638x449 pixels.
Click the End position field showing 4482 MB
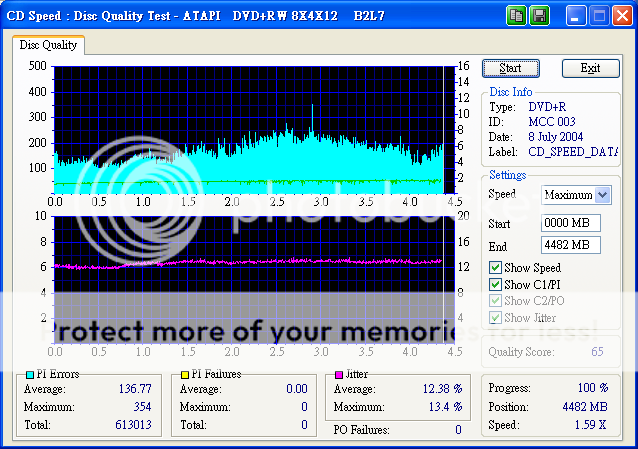tap(570, 244)
